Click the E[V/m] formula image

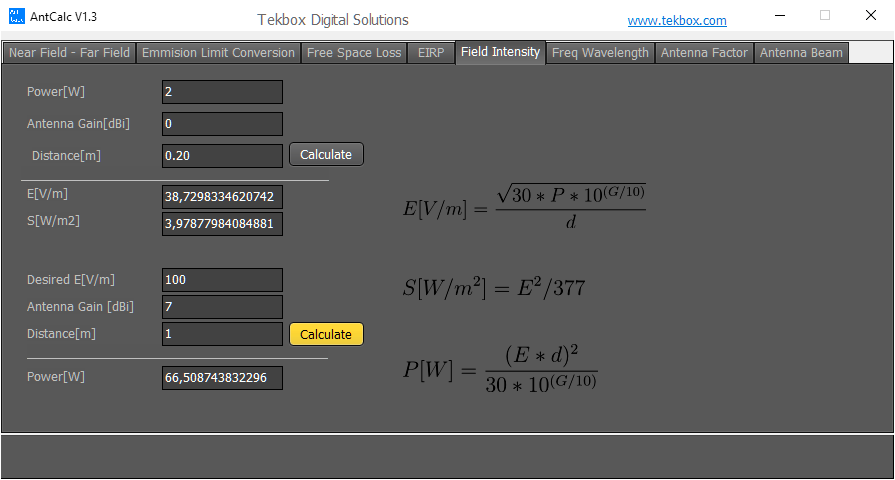[524, 207]
